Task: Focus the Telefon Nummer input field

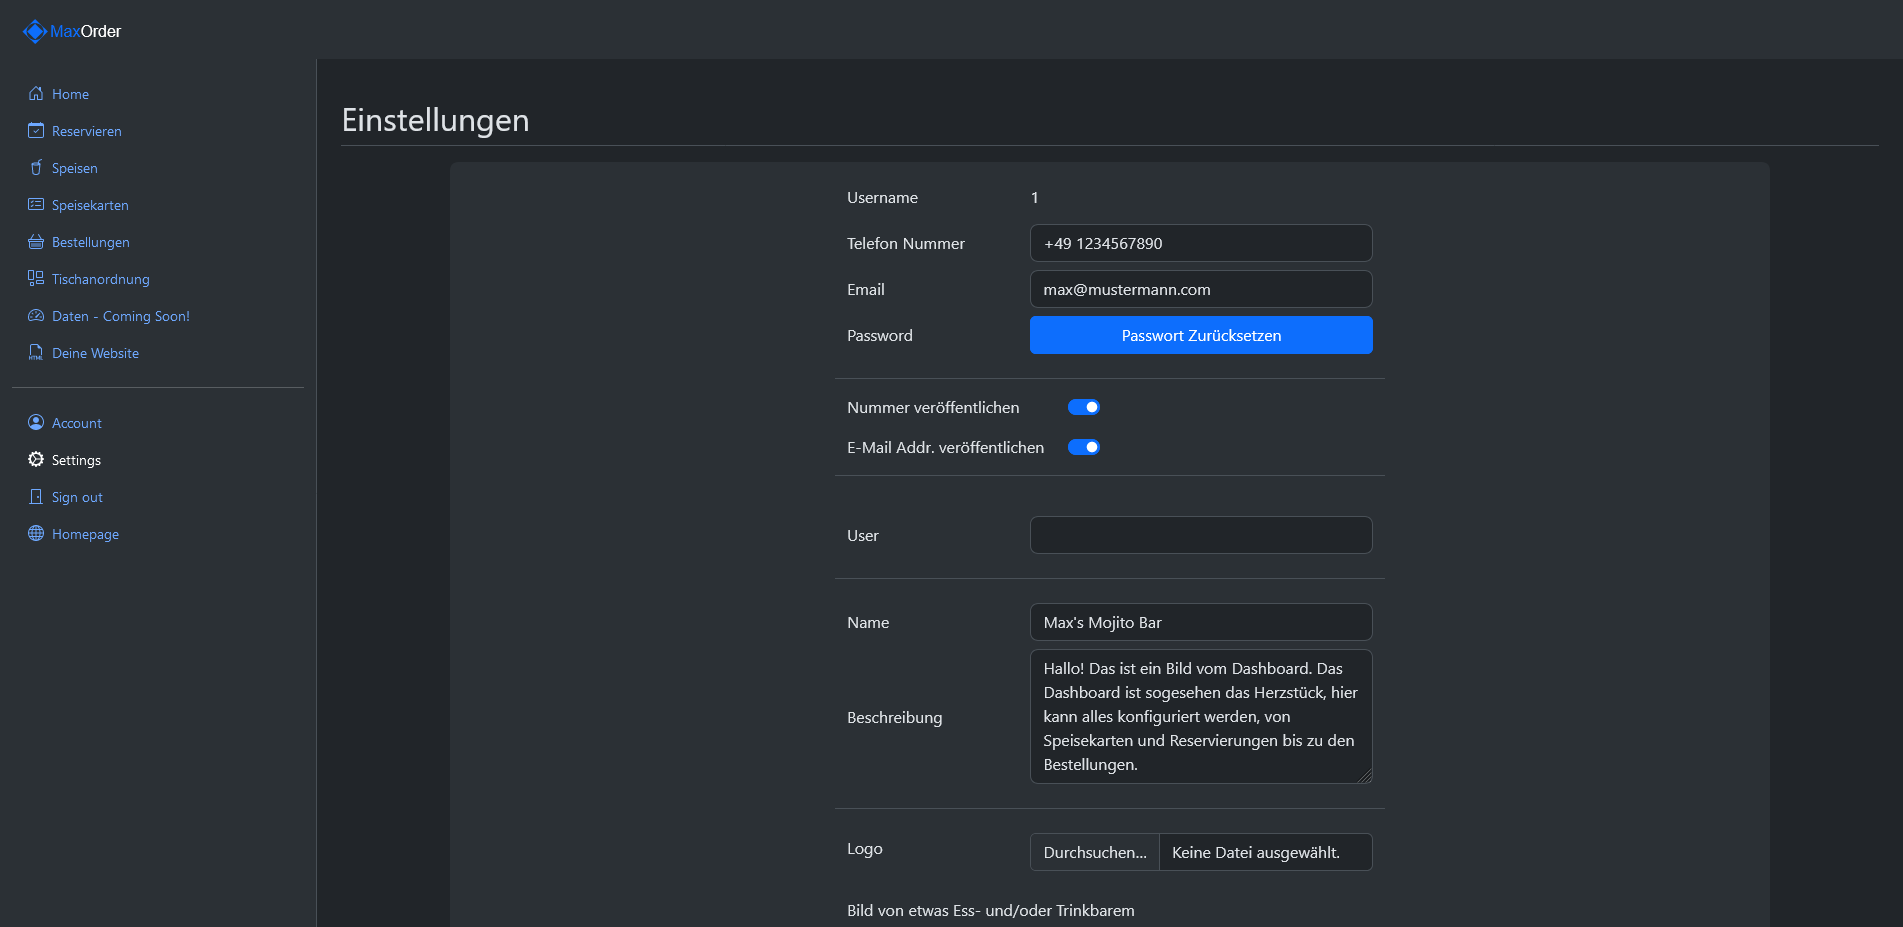Action: [x=1200, y=244]
